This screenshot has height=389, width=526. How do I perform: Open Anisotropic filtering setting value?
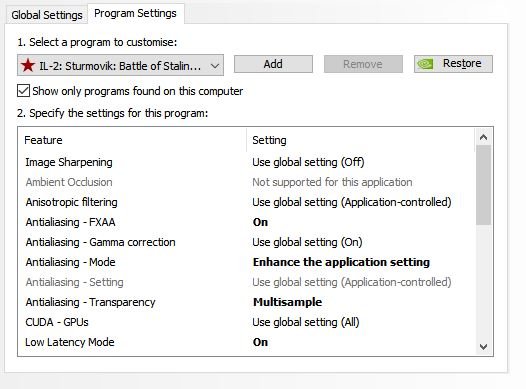click(x=352, y=202)
